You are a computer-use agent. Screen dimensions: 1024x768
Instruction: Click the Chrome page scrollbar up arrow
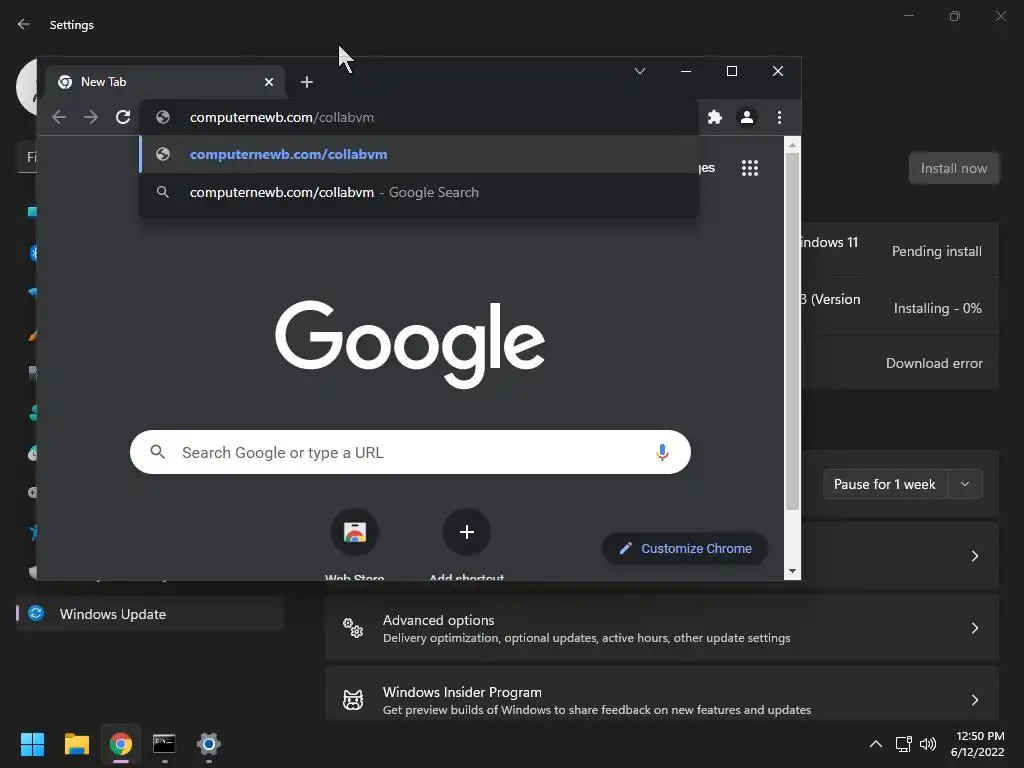click(792, 145)
